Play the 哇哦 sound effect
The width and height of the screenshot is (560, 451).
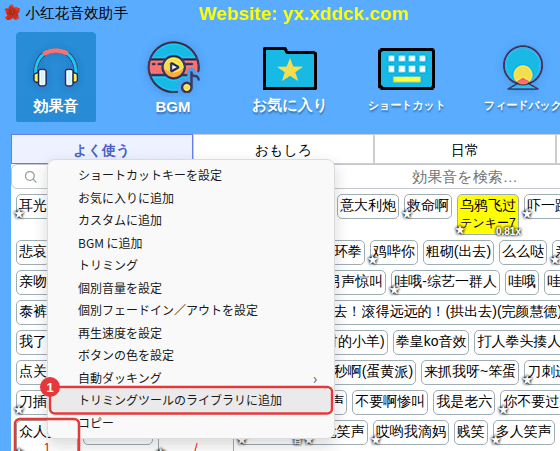pos(522,282)
